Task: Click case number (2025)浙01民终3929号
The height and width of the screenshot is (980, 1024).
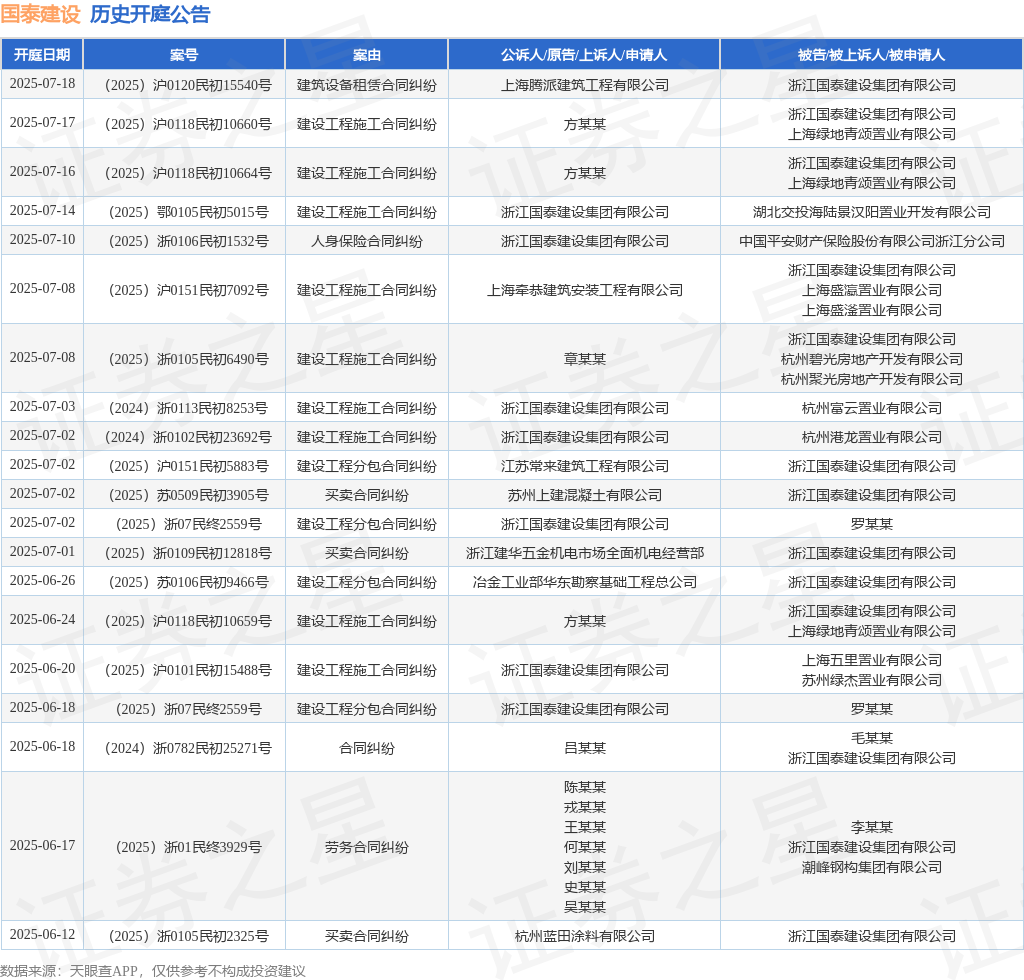Action: [188, 847]
